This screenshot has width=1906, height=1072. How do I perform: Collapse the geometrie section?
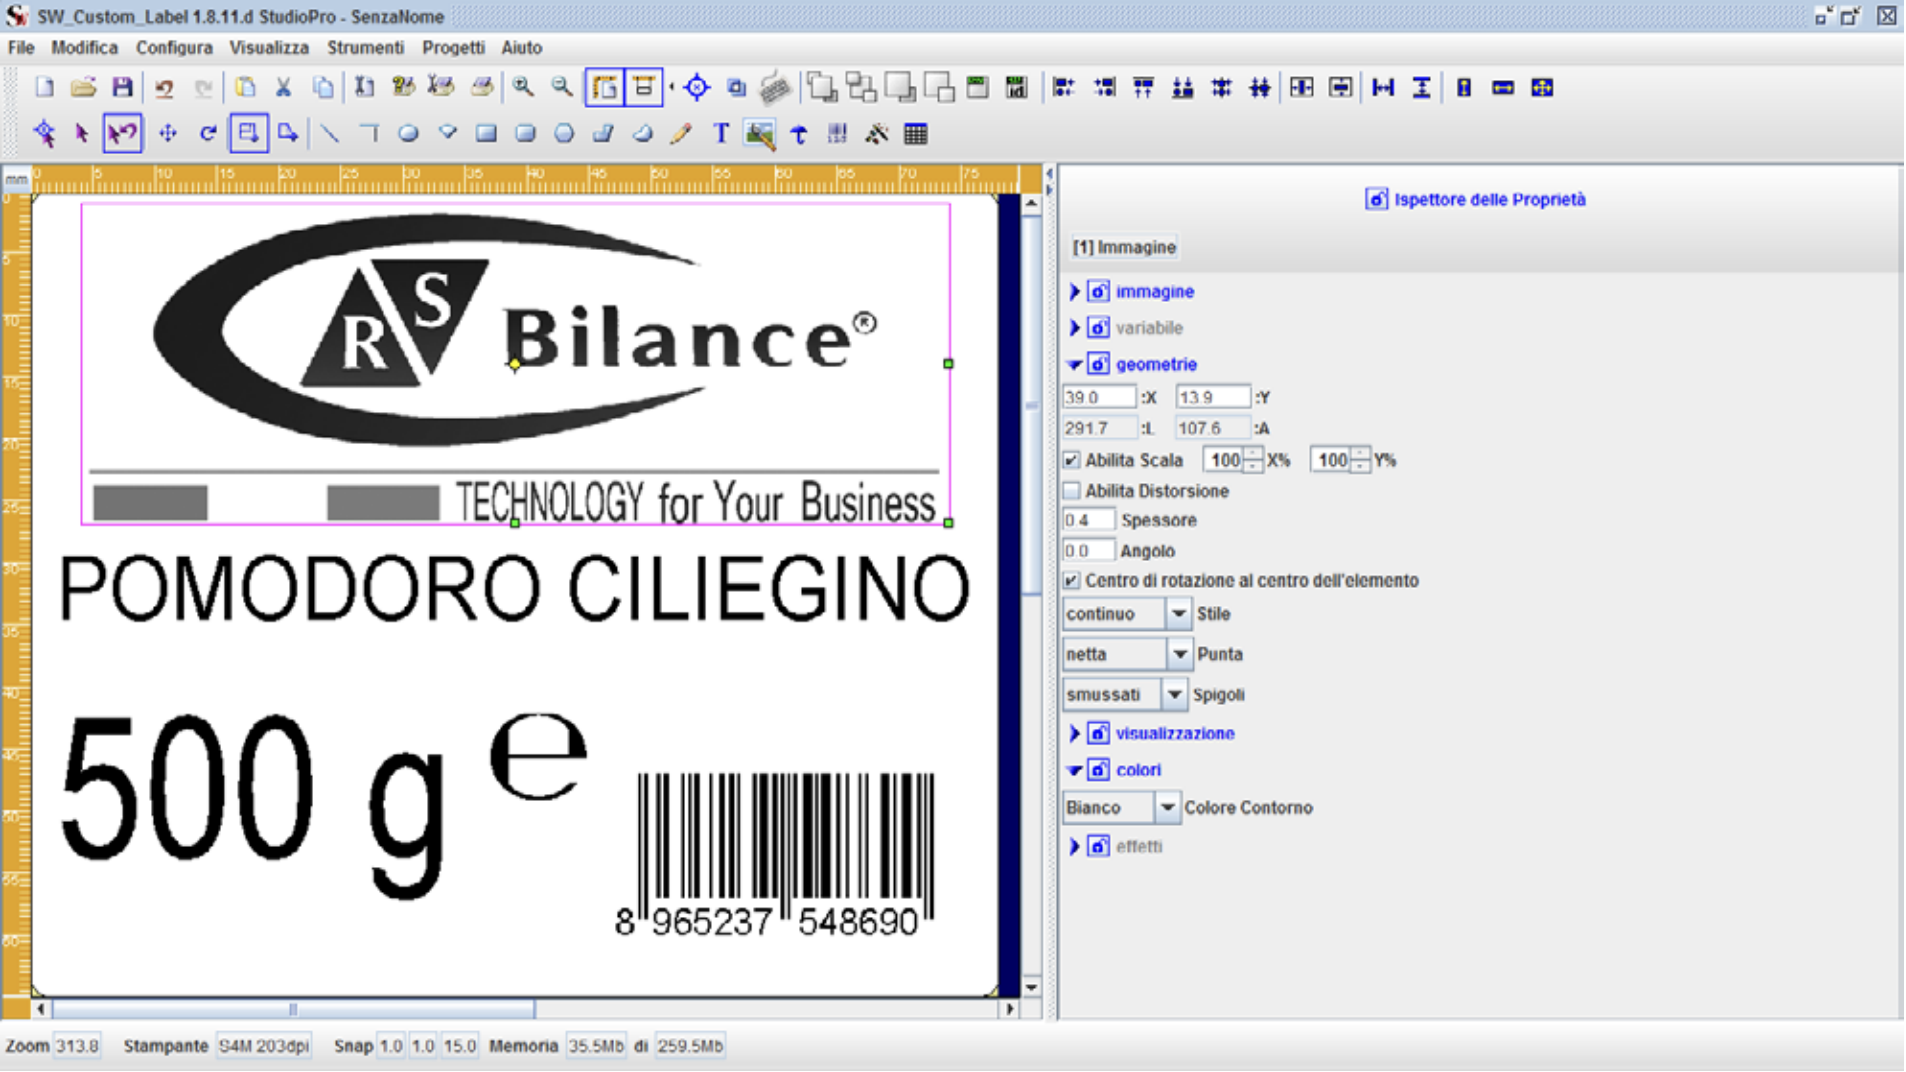point(1075,364)
